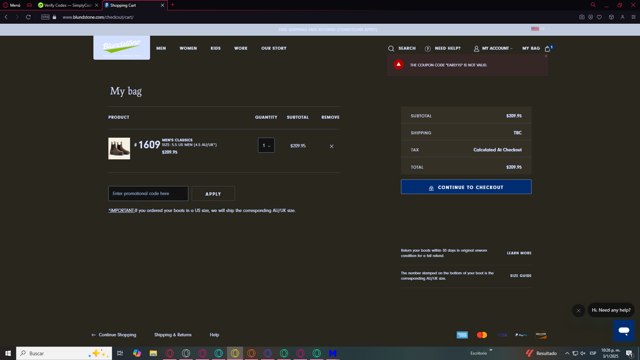640x360 pixels.
Task: Apply the promotional code
Action: tap(213, 194)
